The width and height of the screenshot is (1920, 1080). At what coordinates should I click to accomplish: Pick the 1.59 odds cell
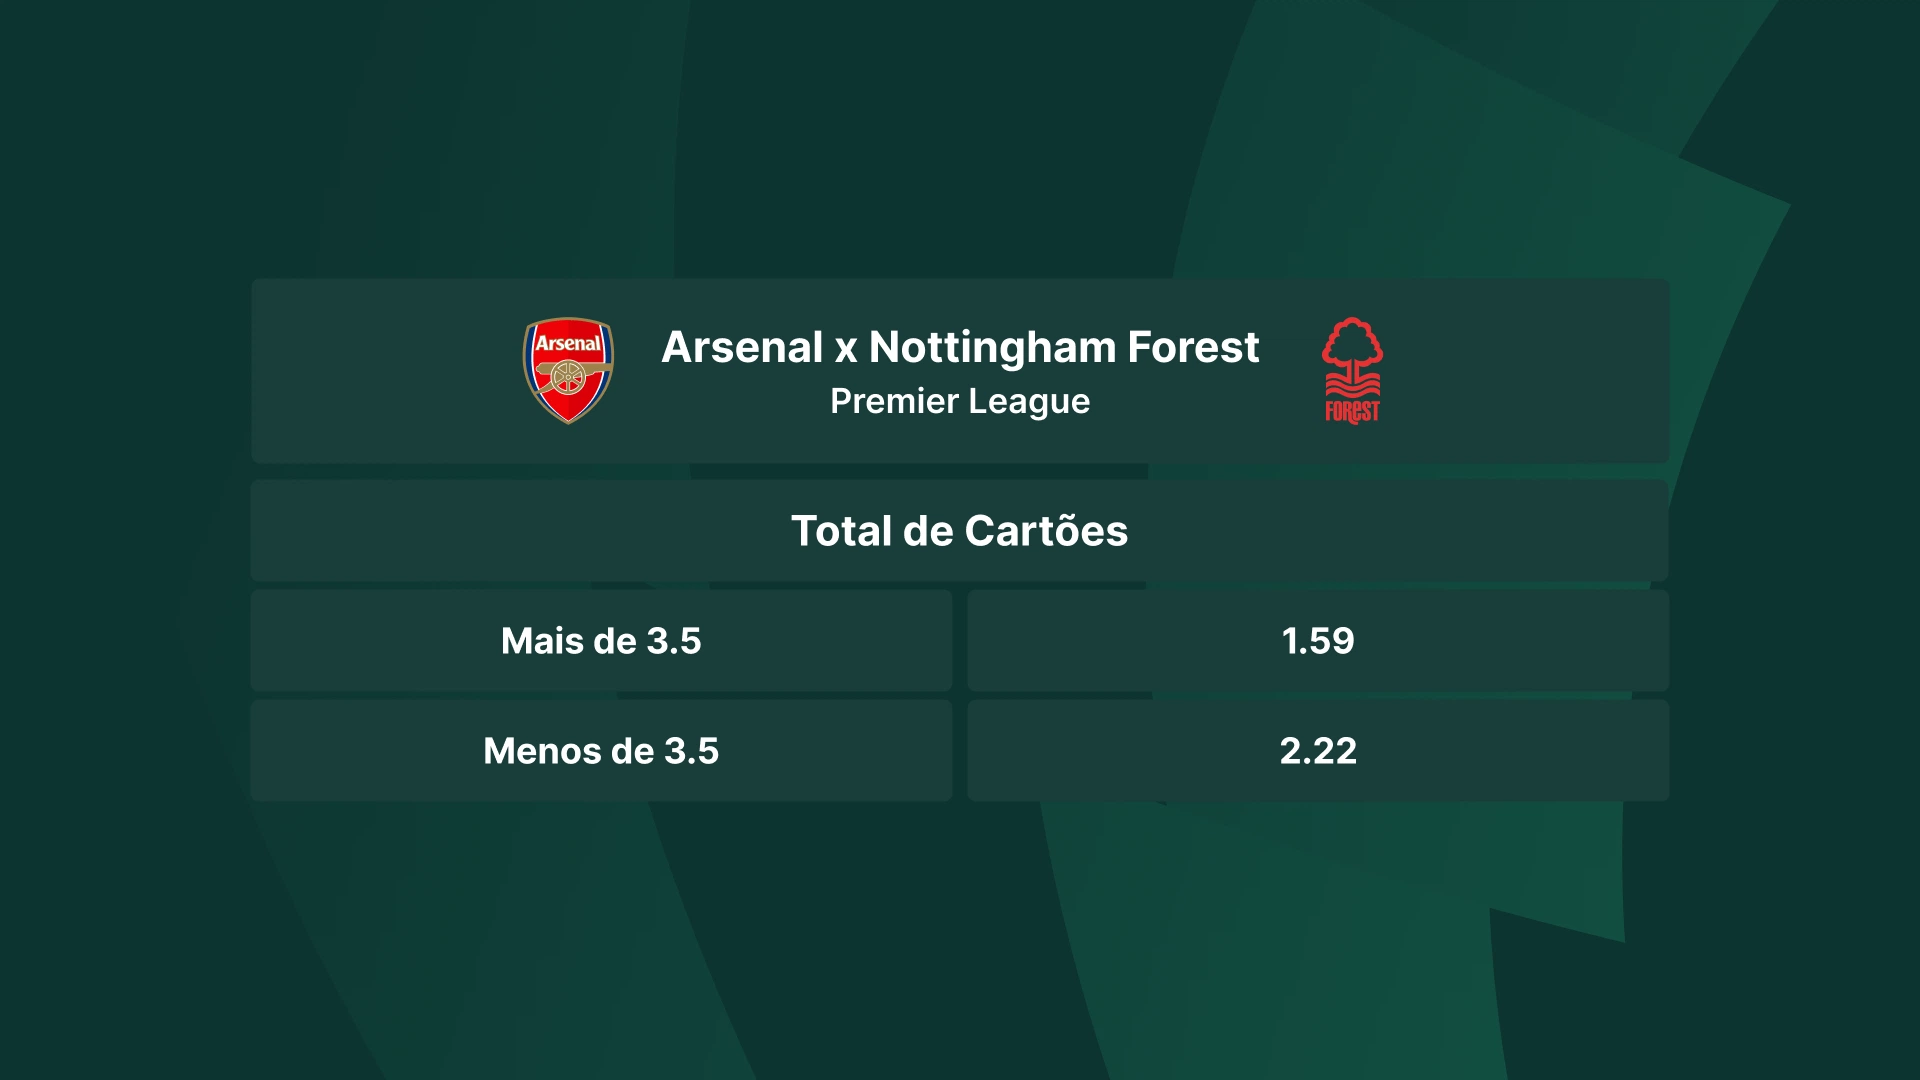[x=1318, y=641]
